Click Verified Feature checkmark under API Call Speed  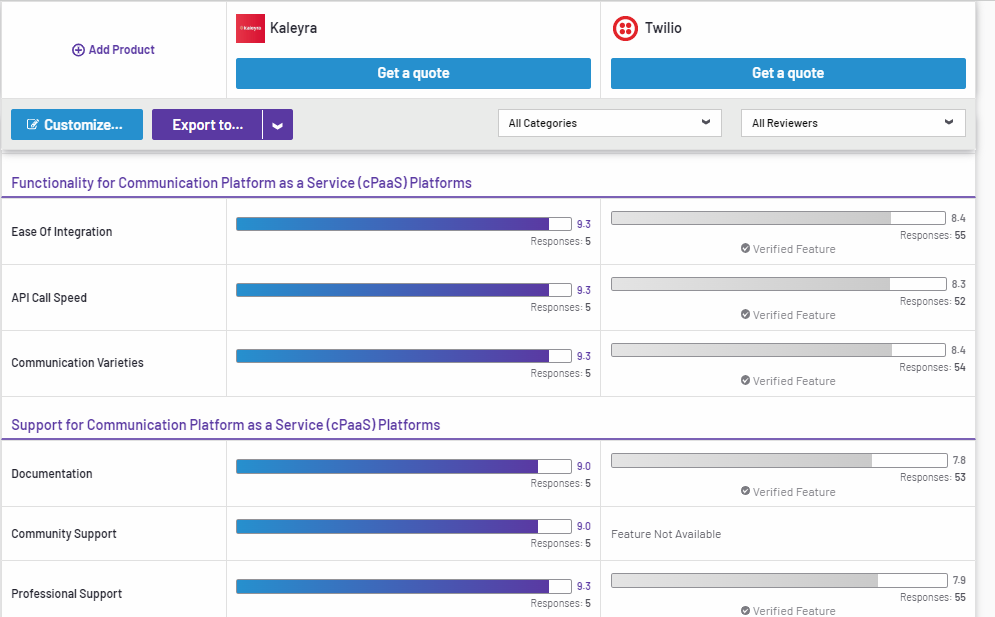point(745,314)
